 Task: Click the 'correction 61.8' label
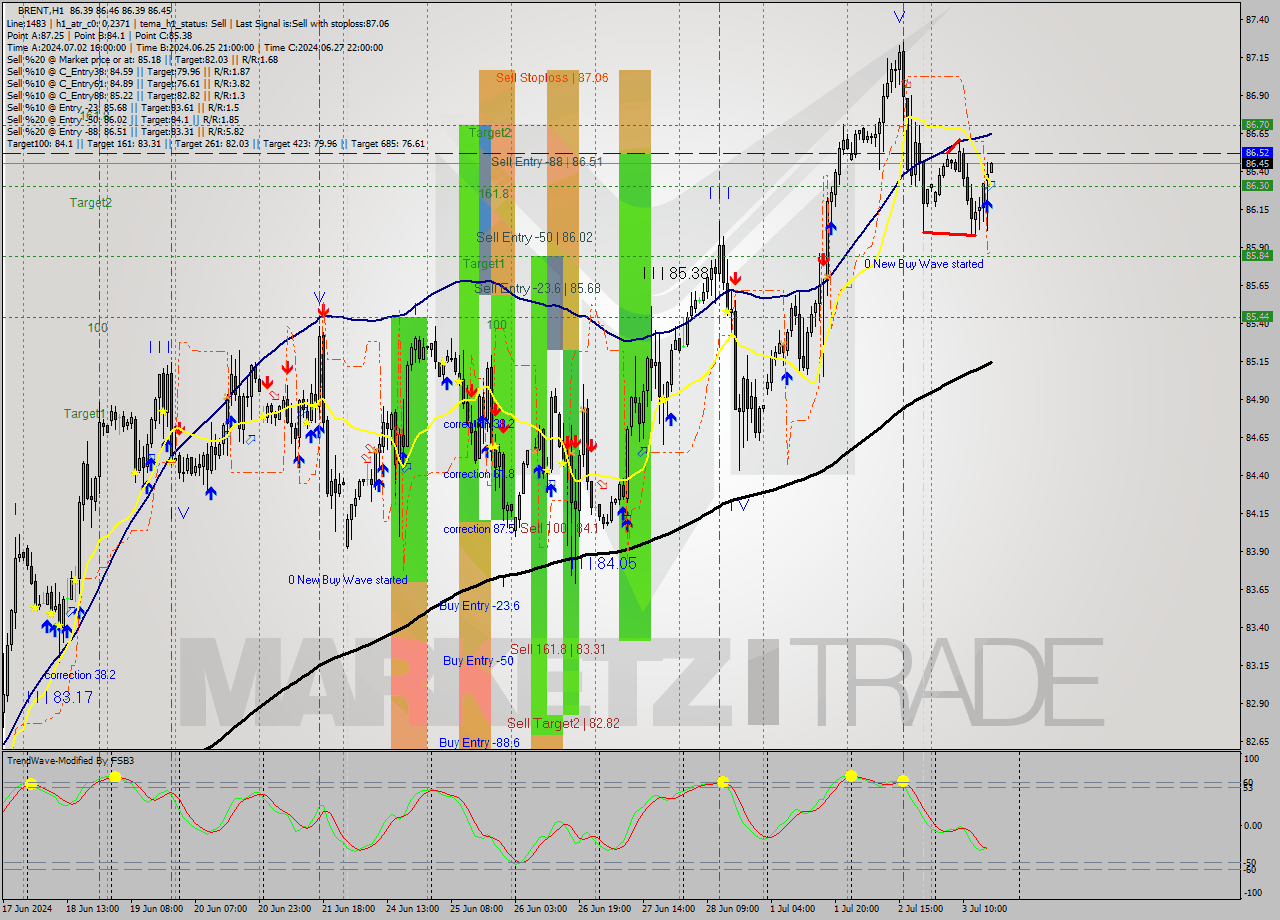coord(479,474)
